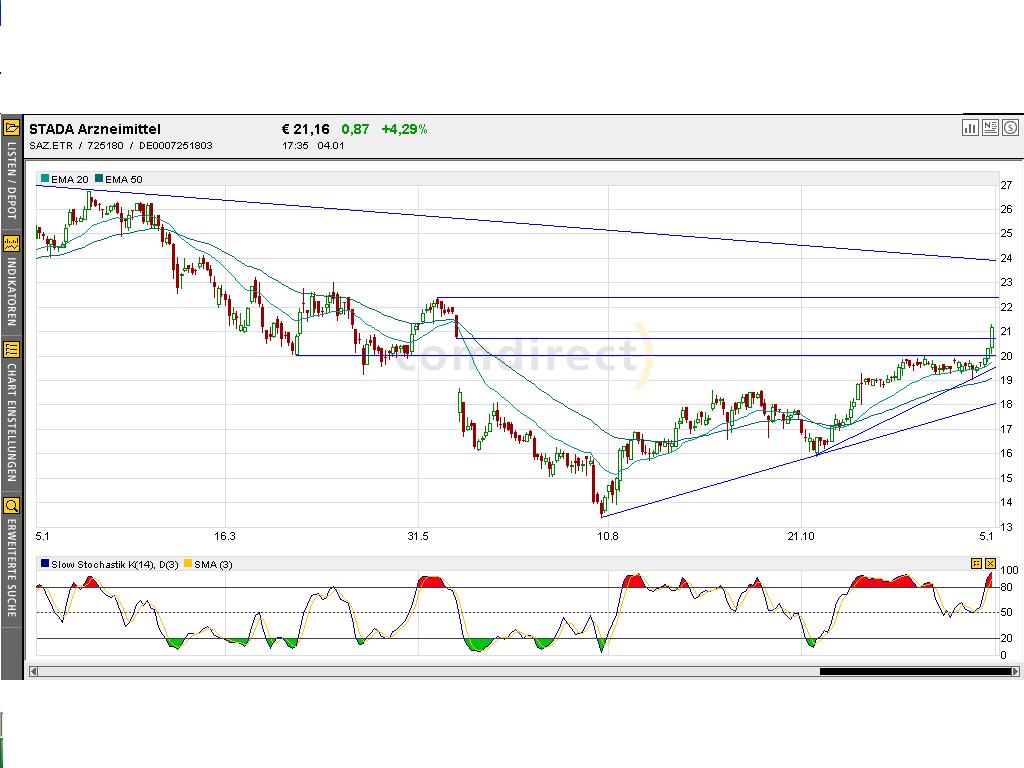Click the stochastic axis label 100
This screenshot has height=768, width=1024.
[x=1009, y=570]
